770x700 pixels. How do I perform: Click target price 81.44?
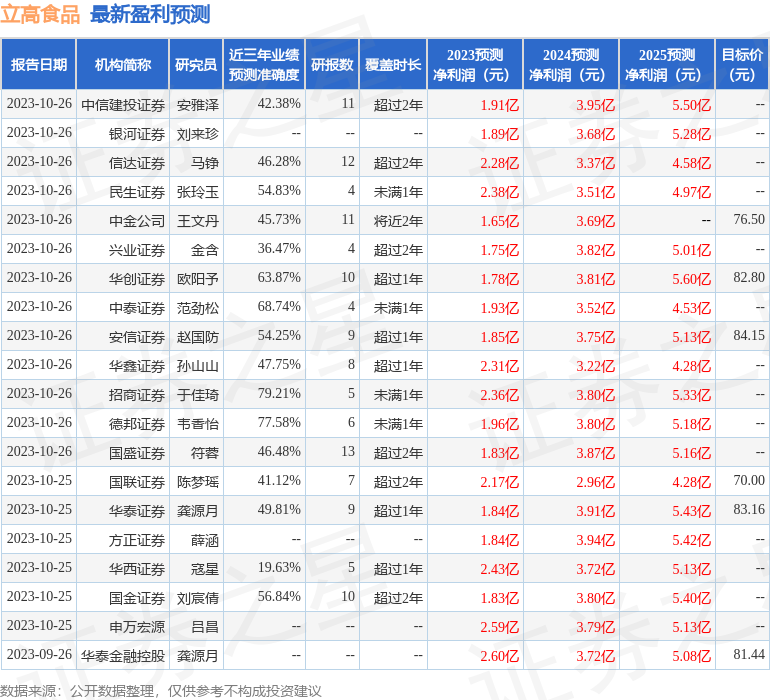point(749,654)
